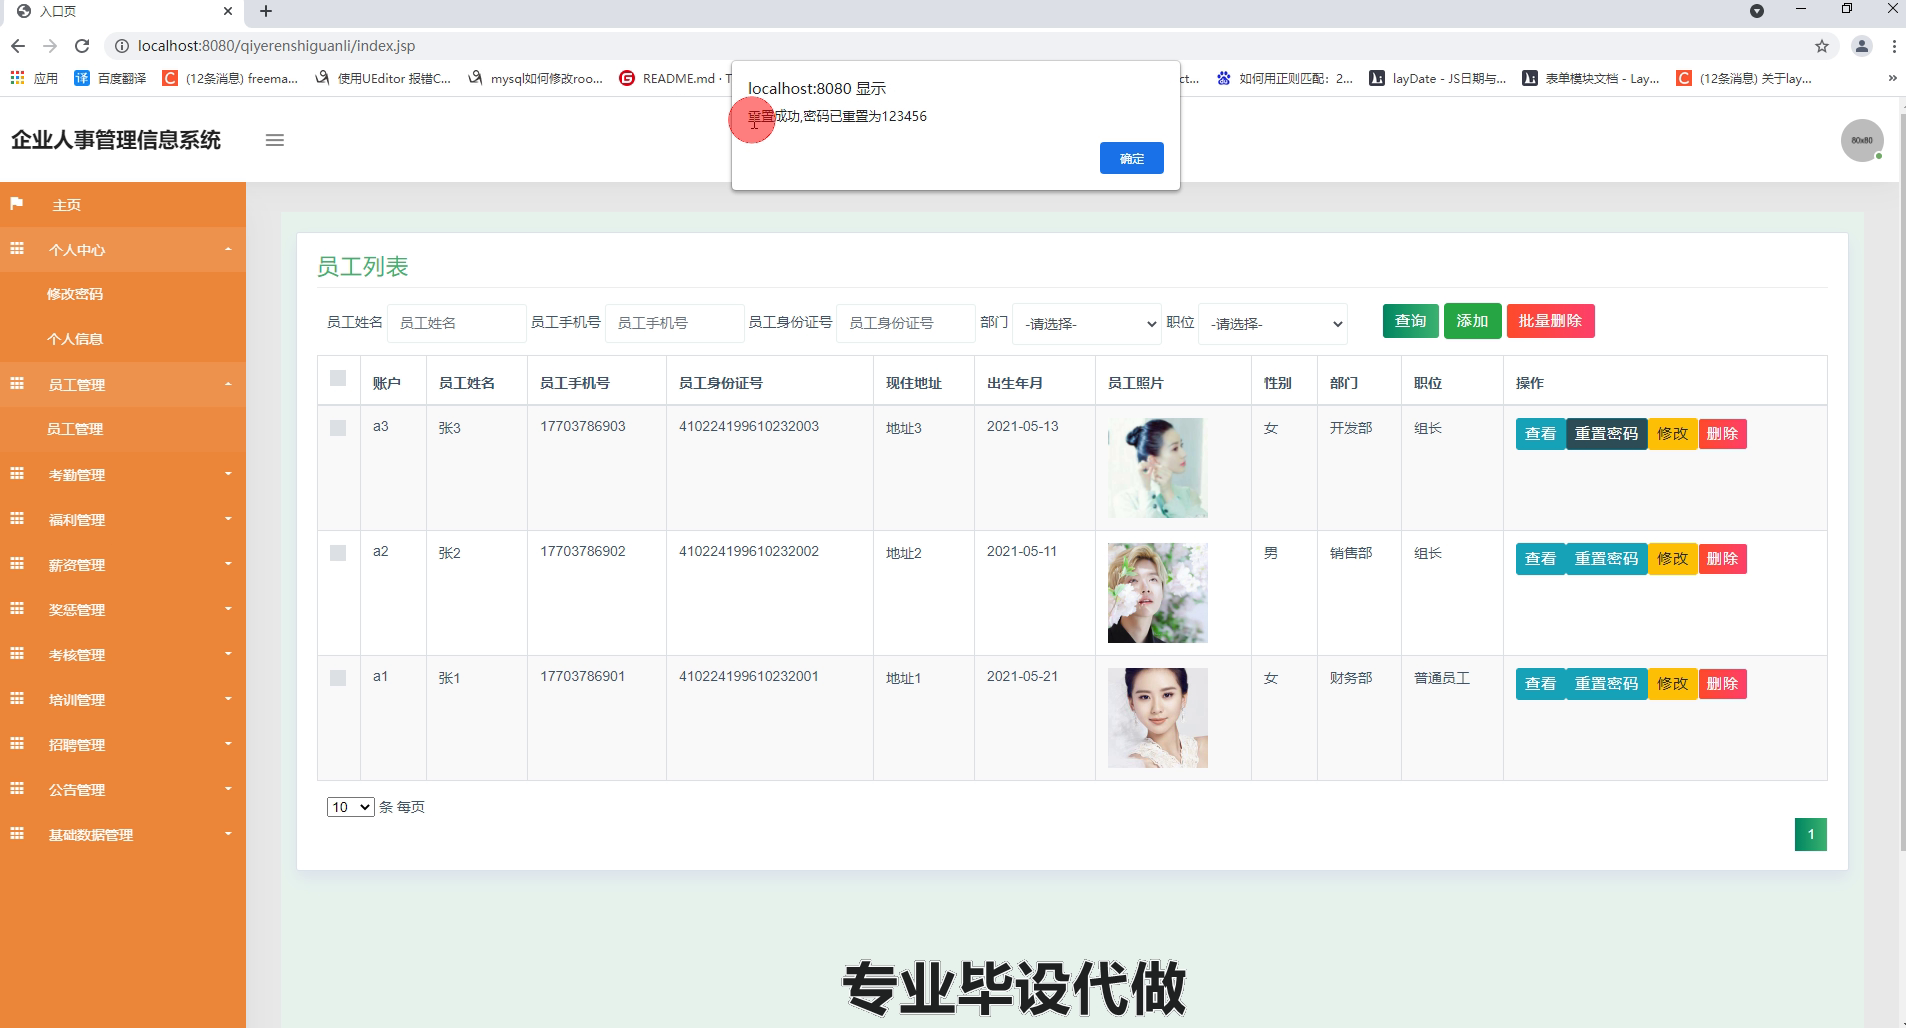Click the browser back arrow

coord(18,46)
